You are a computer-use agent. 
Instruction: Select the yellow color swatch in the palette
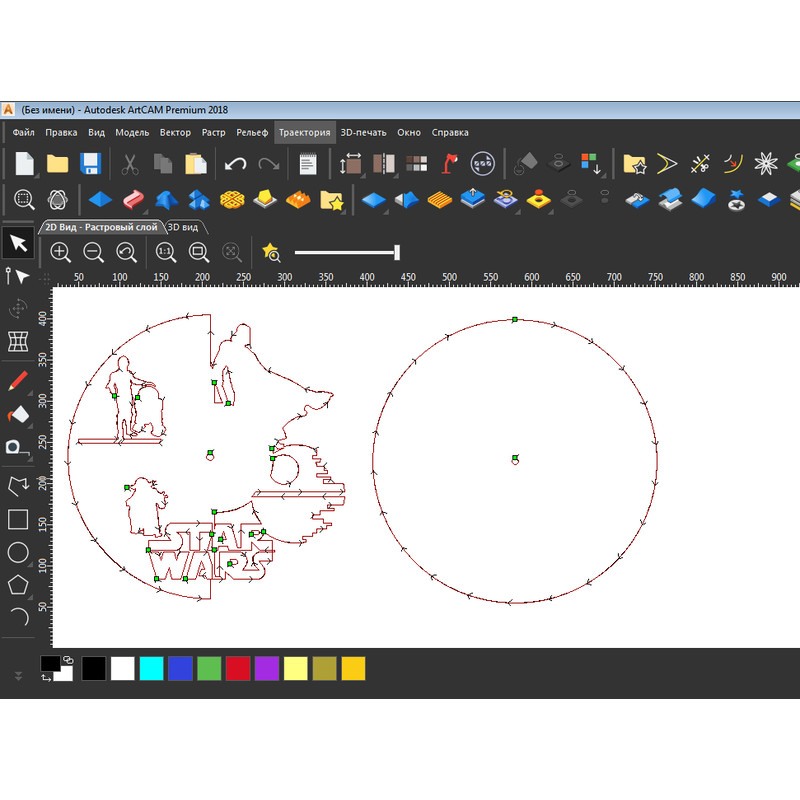(x=353, y=668)
